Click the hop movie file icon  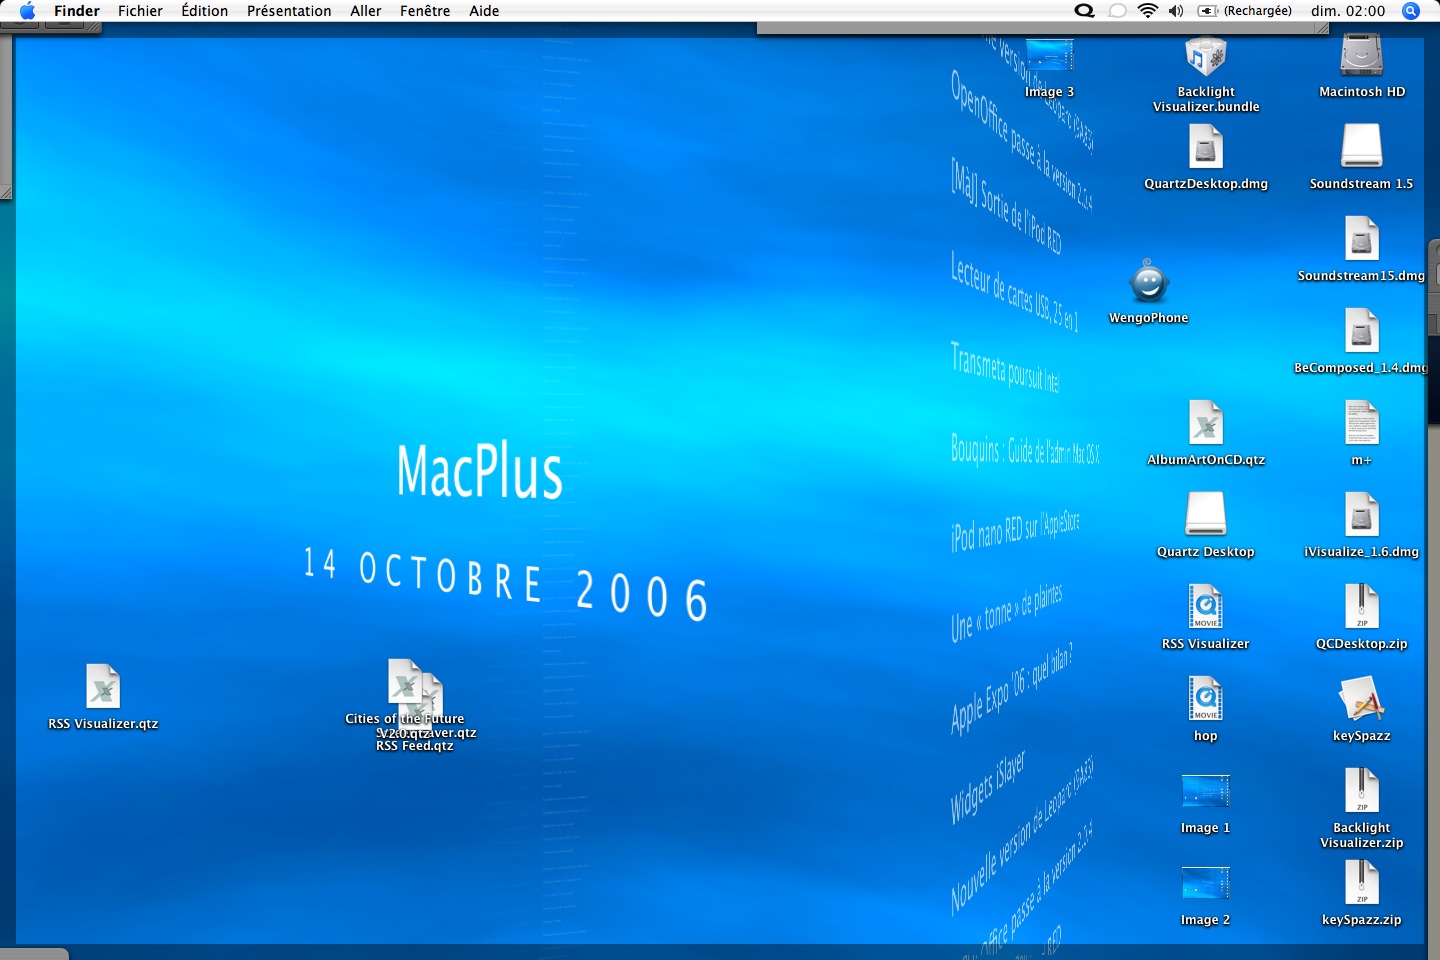tap(1205, 700)
